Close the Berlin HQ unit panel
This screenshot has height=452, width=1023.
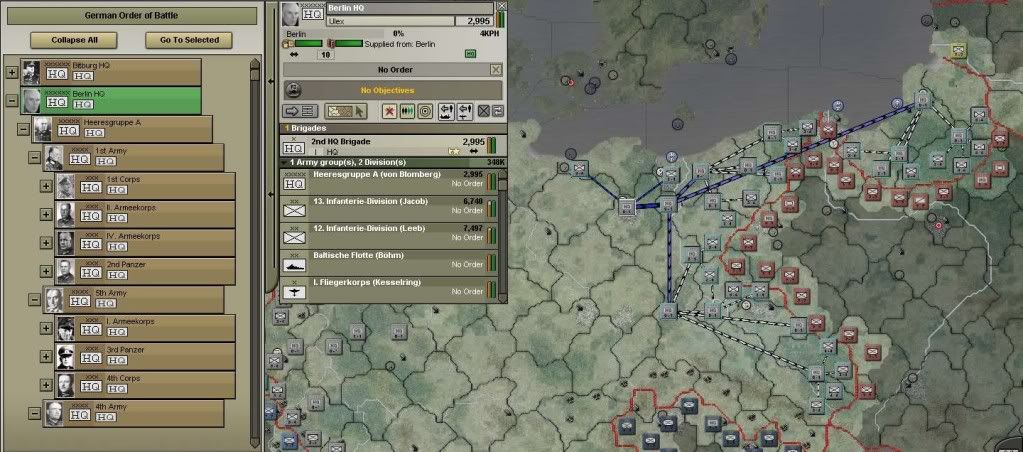(502, 6)
